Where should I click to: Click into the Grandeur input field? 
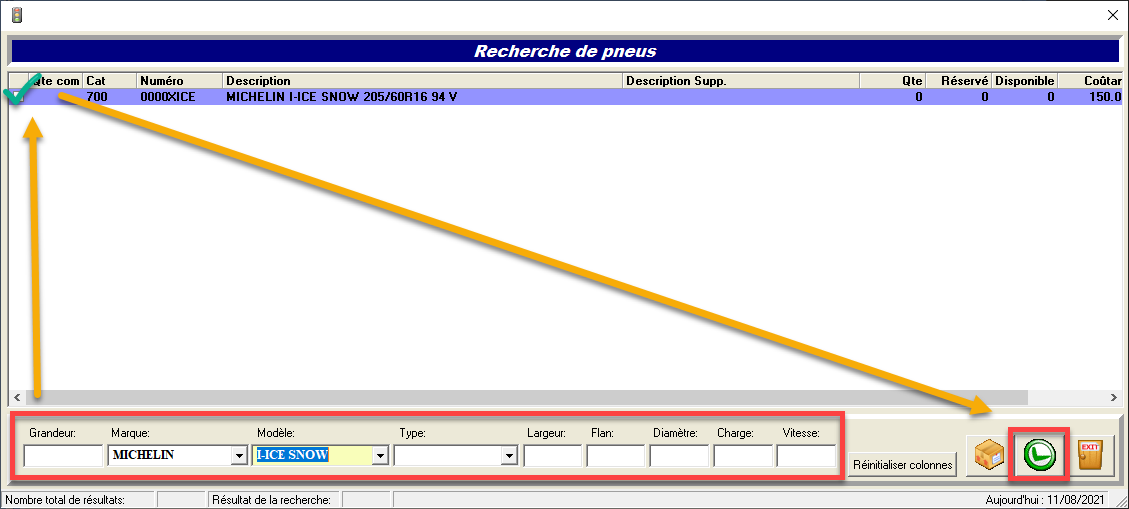(x=63, y=456)
